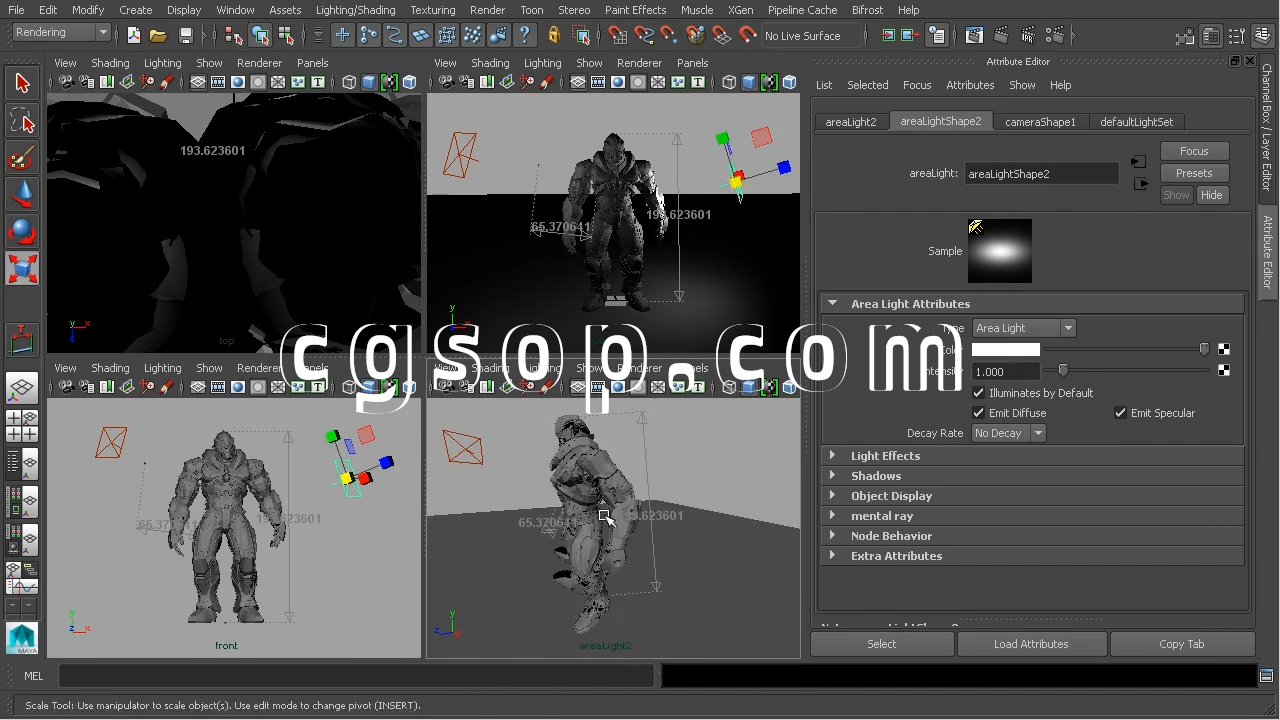Collapse the Area Light Attributes section
This screenshot has width=1280, height=720.
tap(832, 303)
